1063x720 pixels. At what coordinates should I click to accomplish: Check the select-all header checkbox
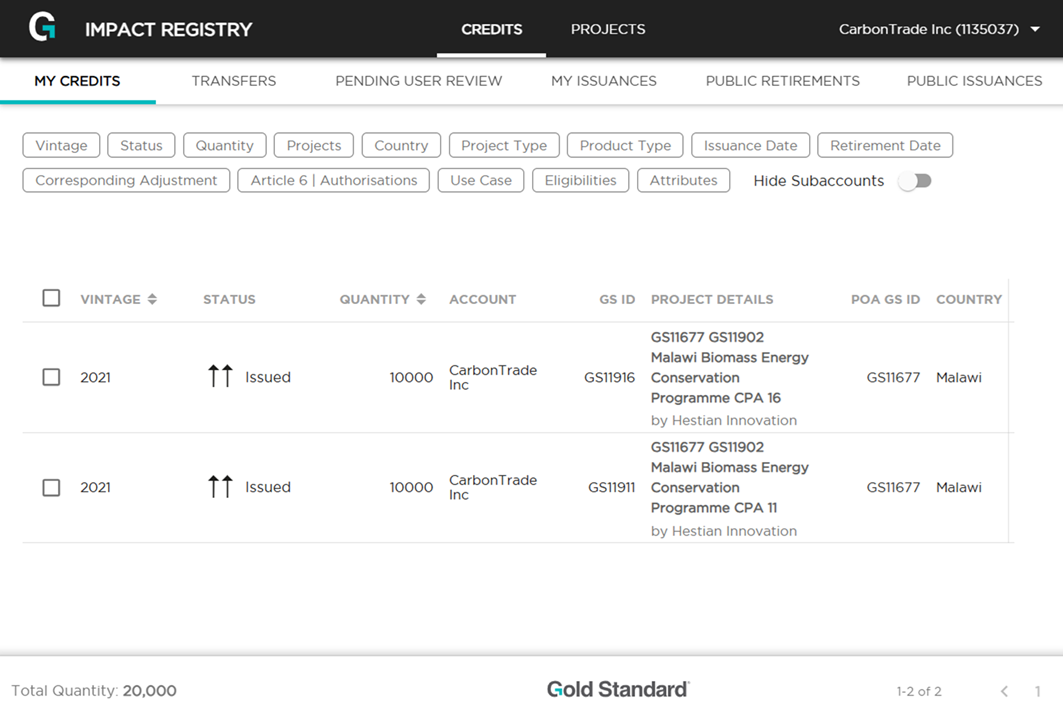tap(52, 298)
